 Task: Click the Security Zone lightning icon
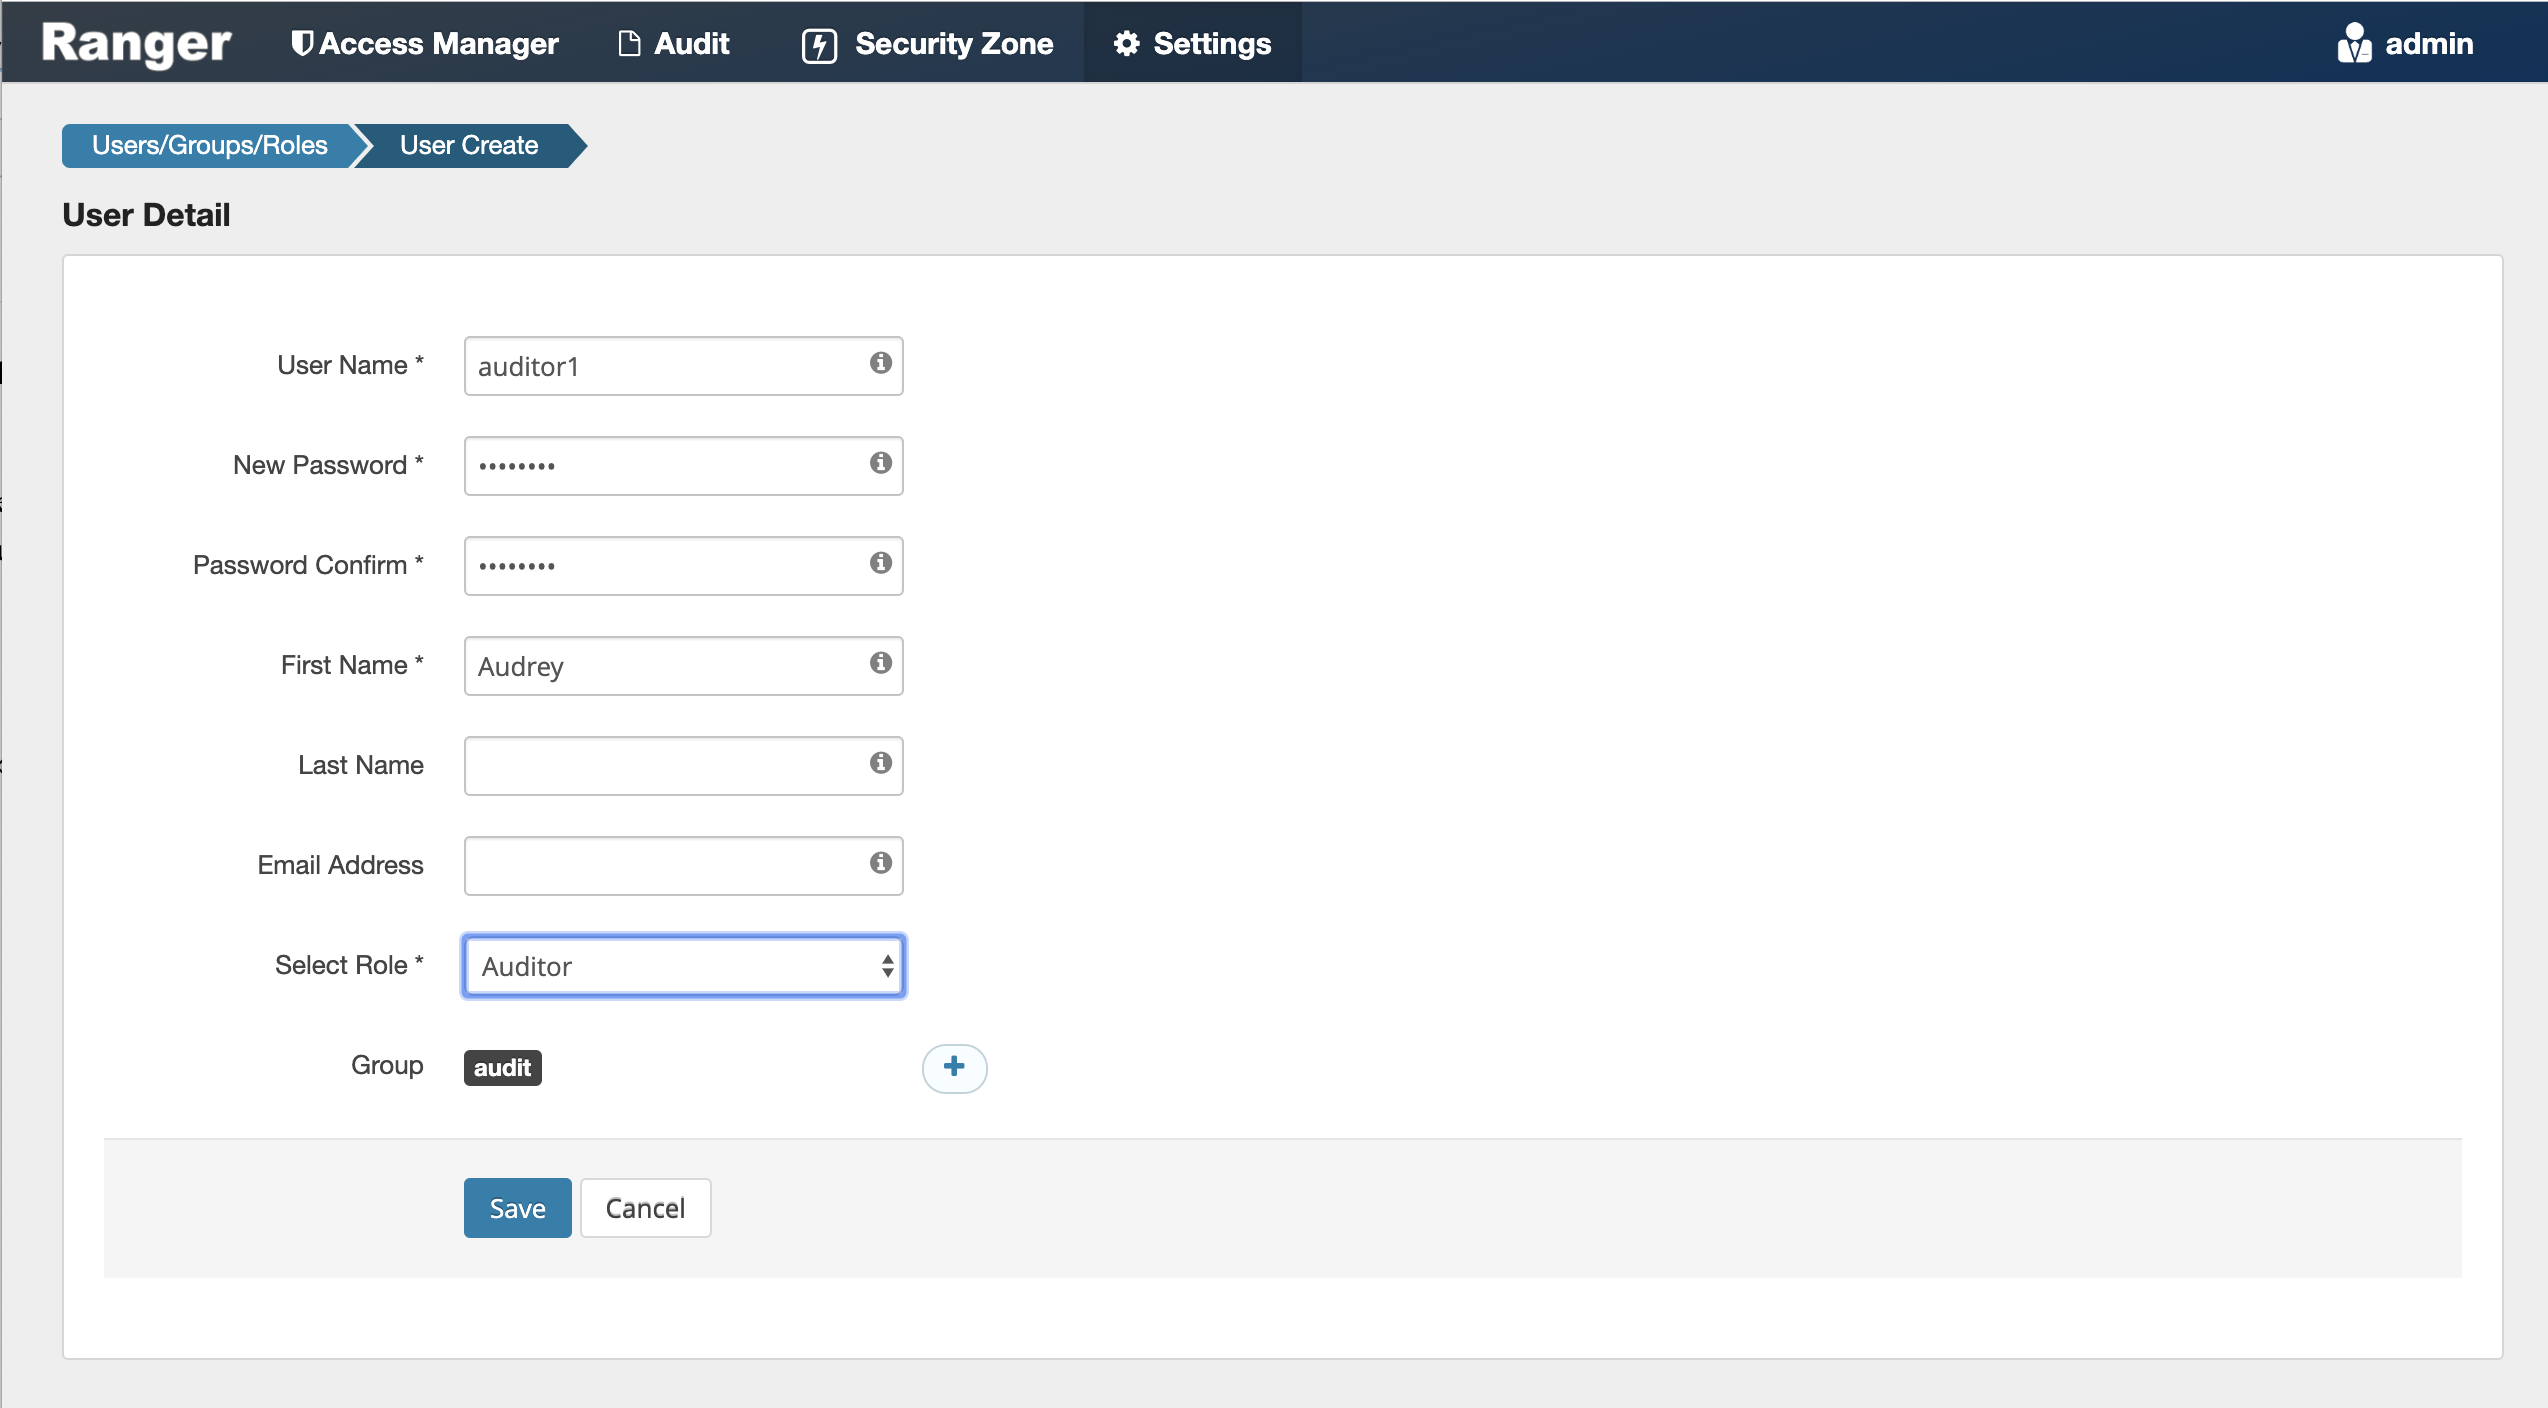(818, 42)
